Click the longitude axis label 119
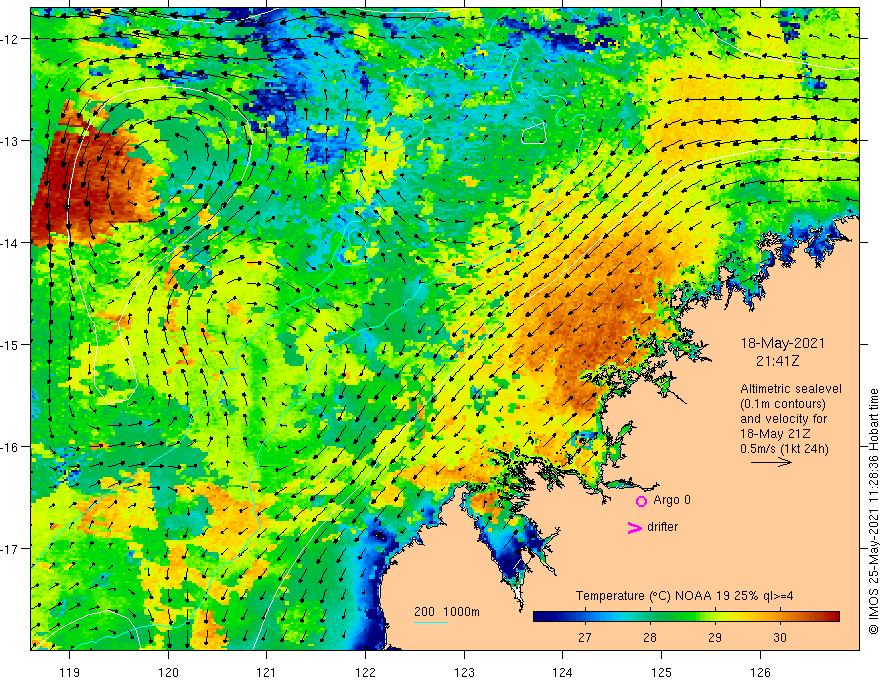Image resolution: width=880 pixels, height=680 pixels. point(70,672)
